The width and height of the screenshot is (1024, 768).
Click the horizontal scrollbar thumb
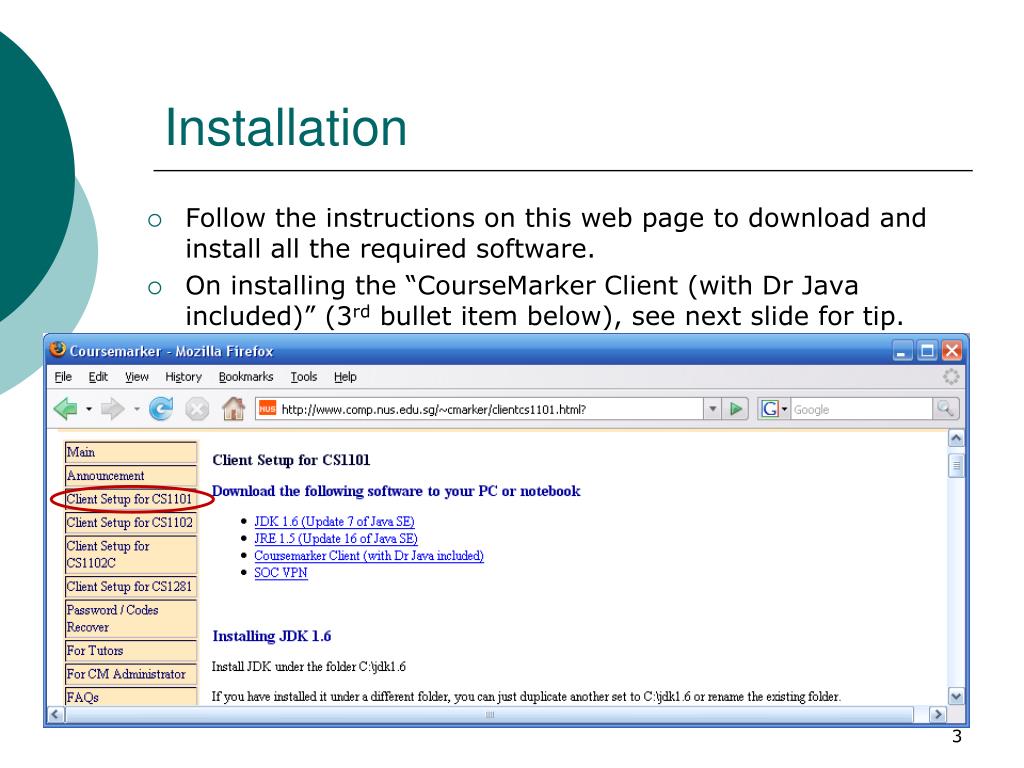(x=489, y=714)
